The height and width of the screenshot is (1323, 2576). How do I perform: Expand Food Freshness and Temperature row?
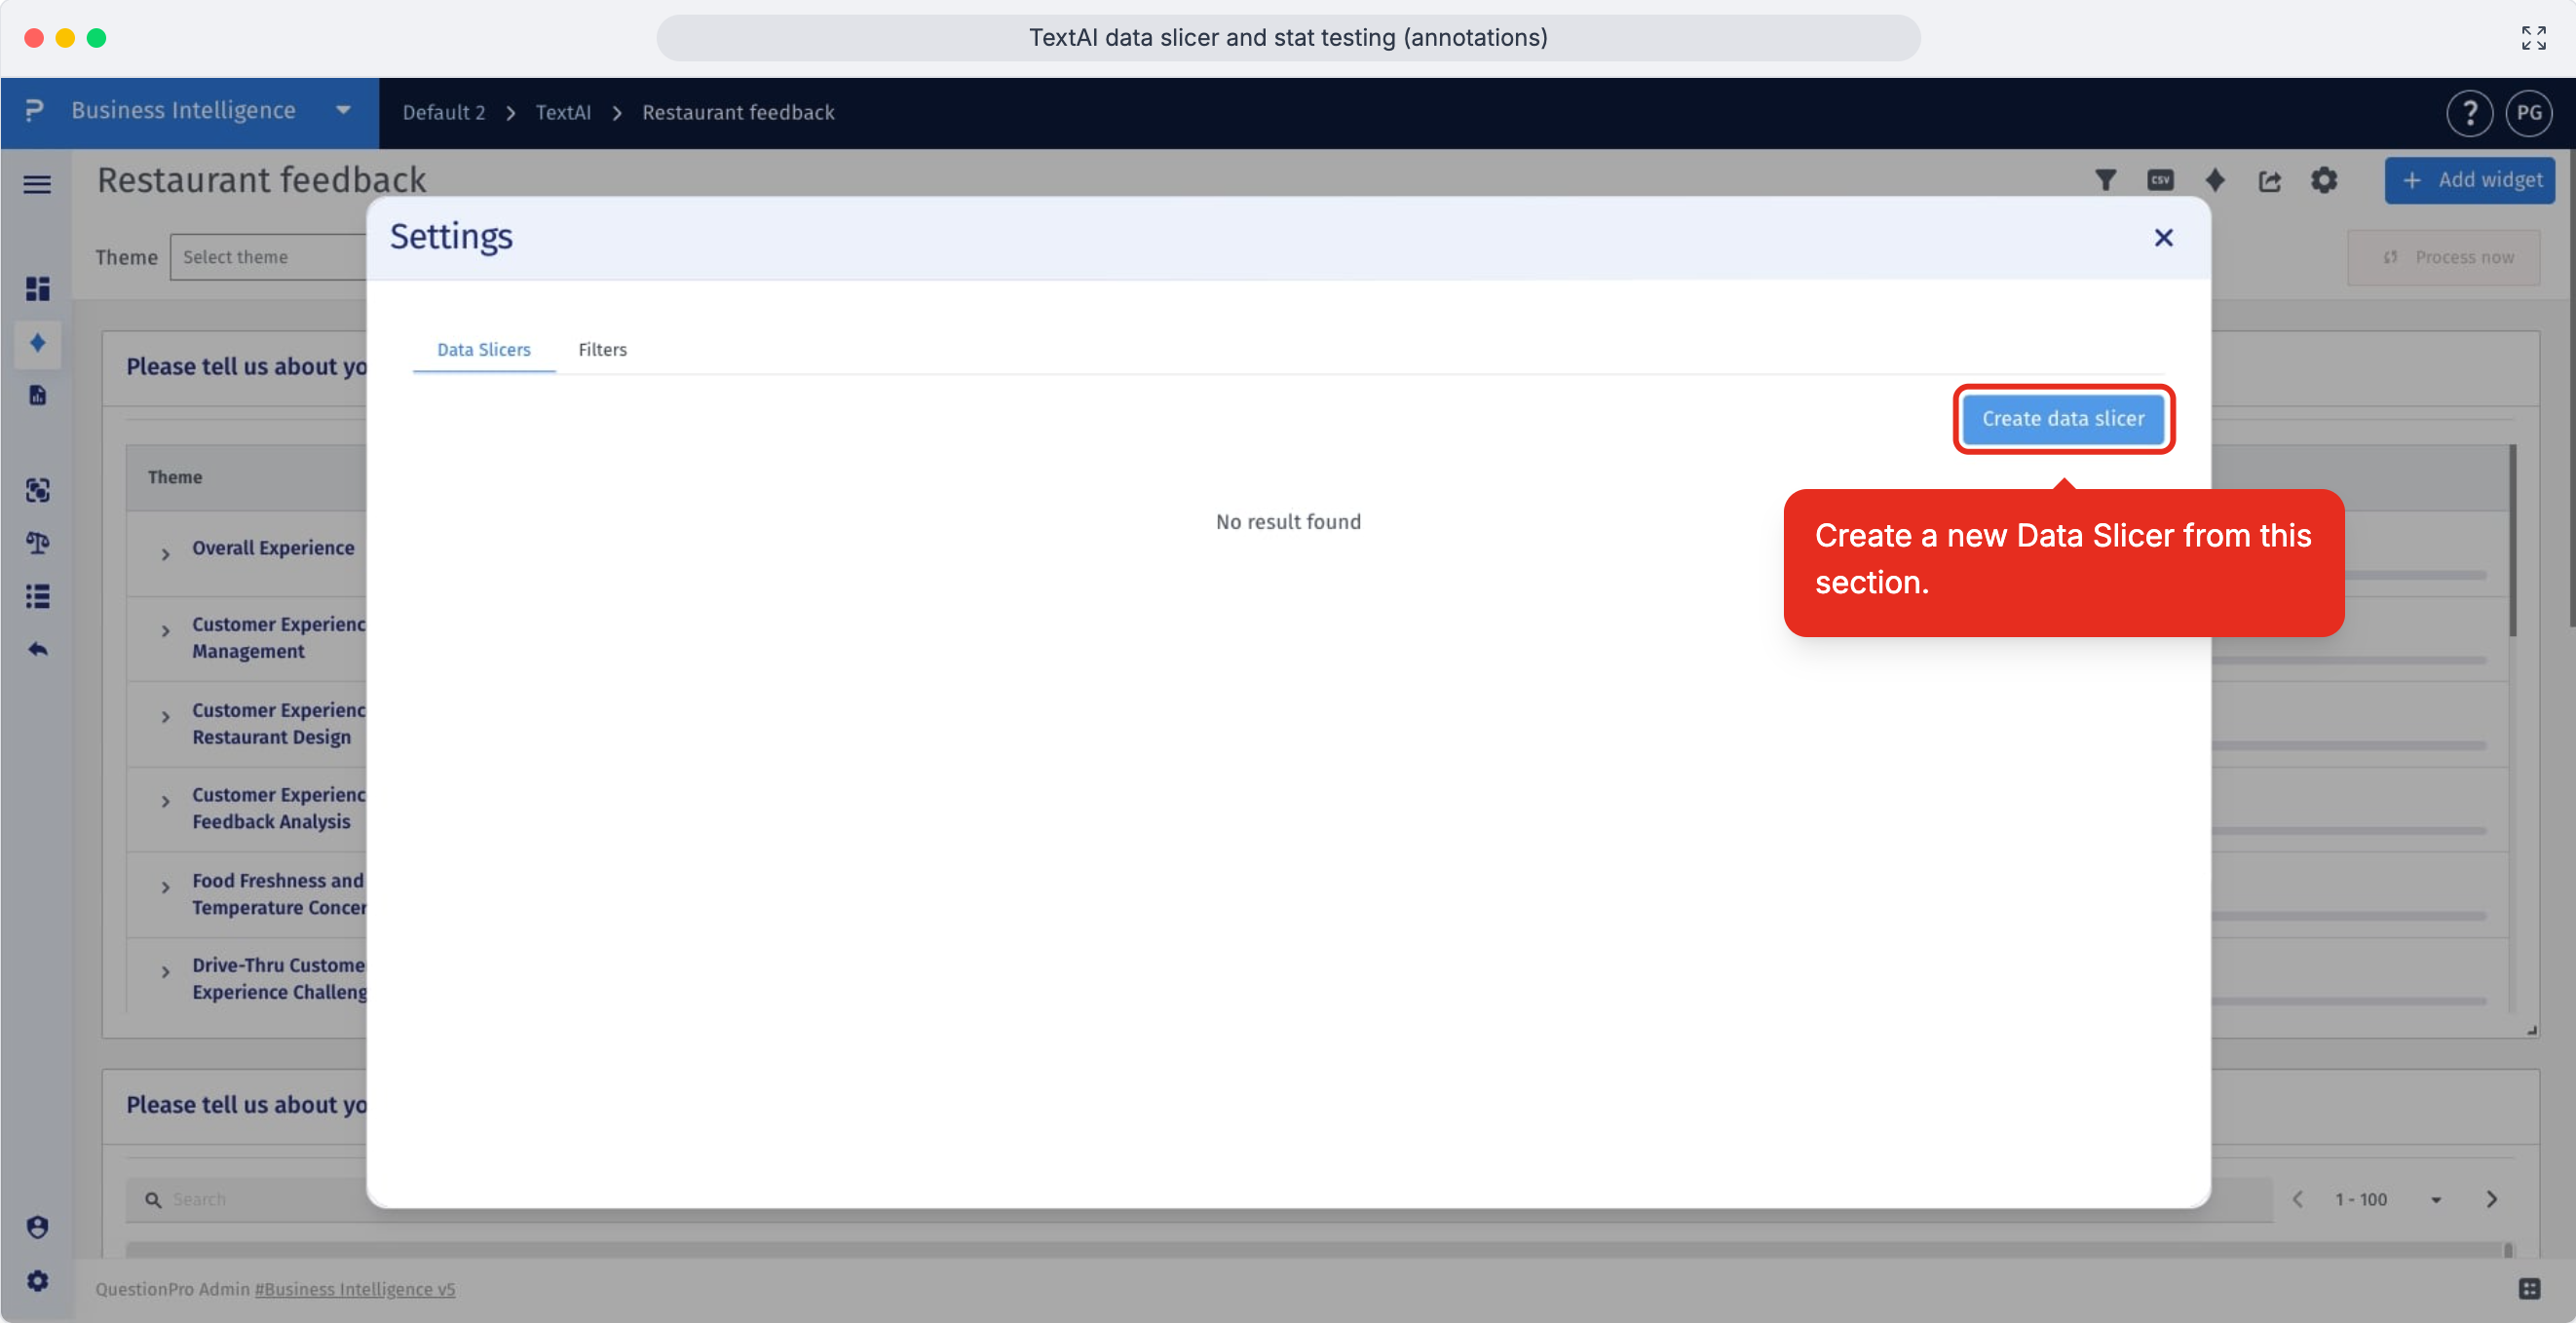point(165,887)
